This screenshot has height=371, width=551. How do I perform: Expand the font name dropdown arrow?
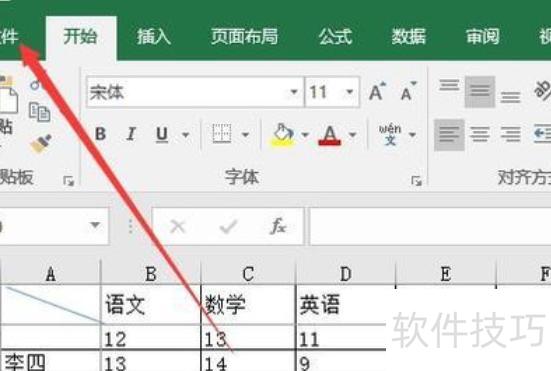coord(294,92)
